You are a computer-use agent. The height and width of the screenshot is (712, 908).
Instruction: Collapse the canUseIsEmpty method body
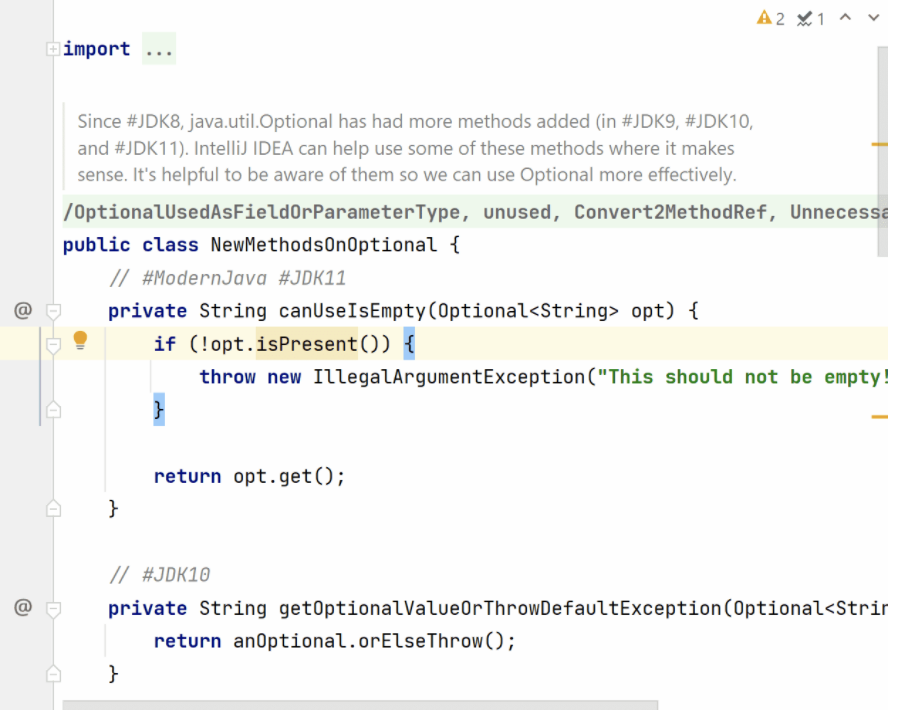coord(53,311)
